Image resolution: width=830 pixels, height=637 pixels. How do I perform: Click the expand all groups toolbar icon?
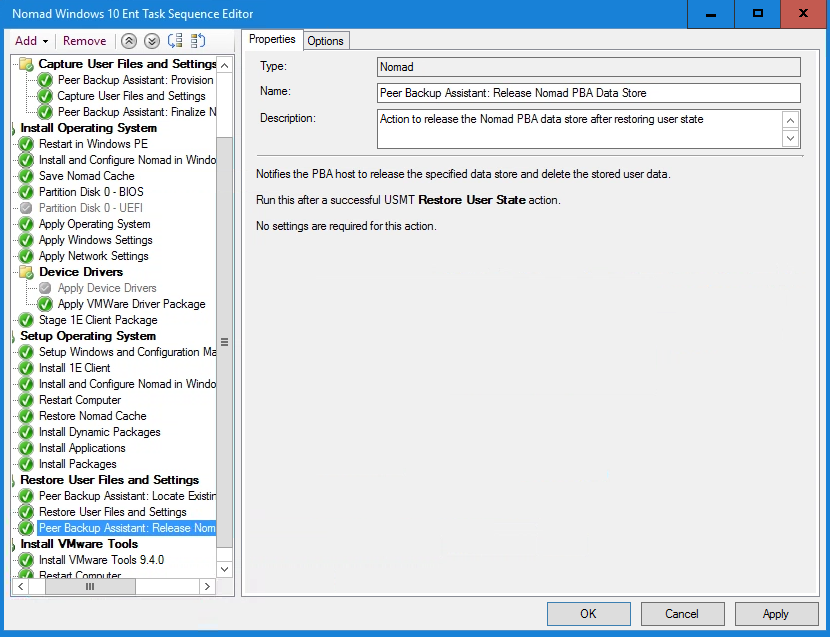point(175,41)
